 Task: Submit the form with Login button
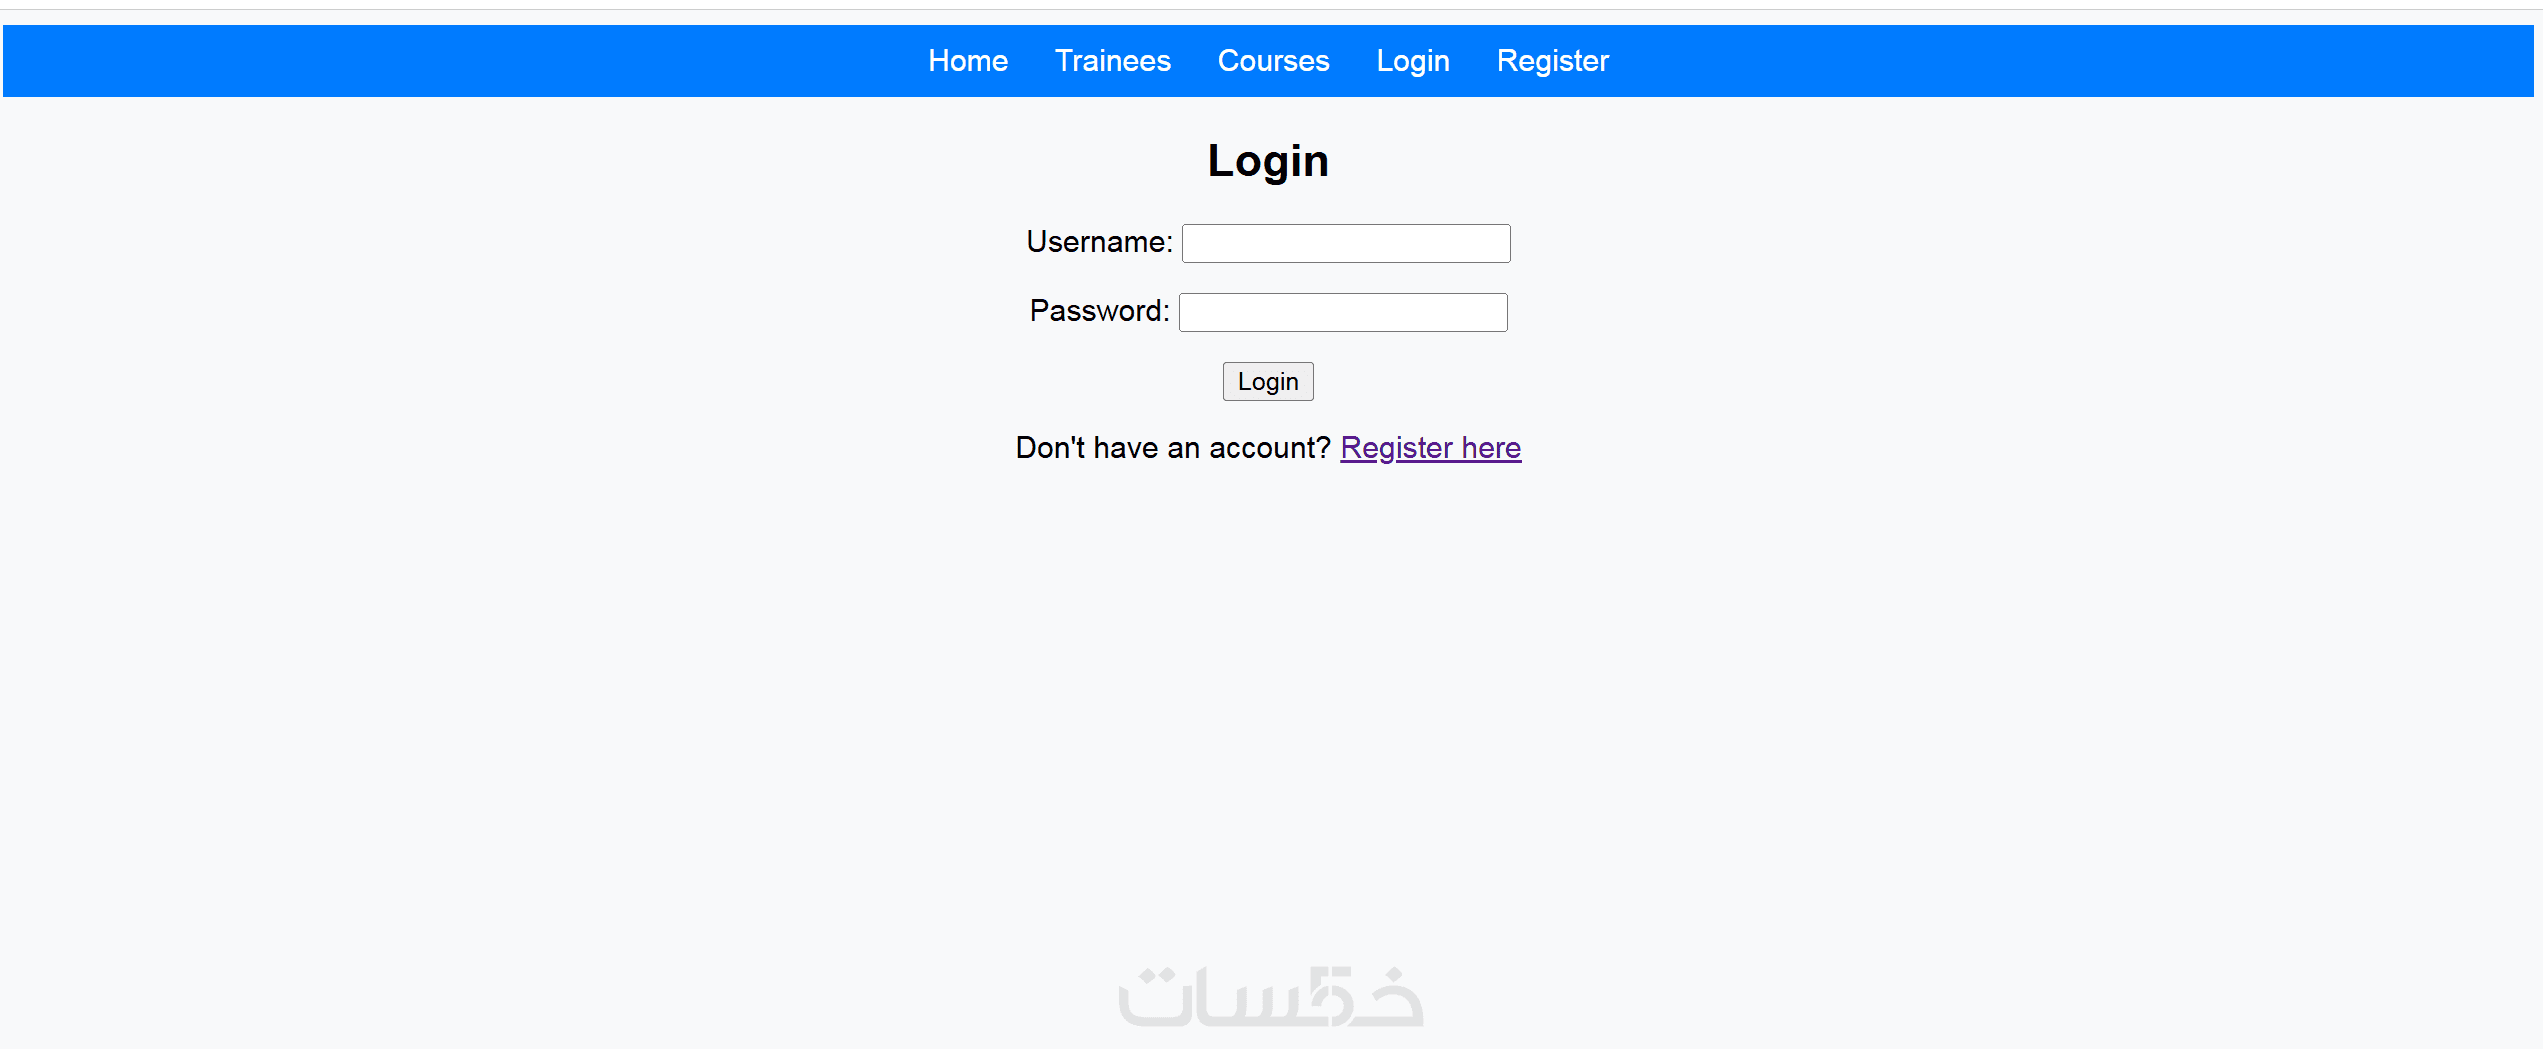[x=1268, y=381]
